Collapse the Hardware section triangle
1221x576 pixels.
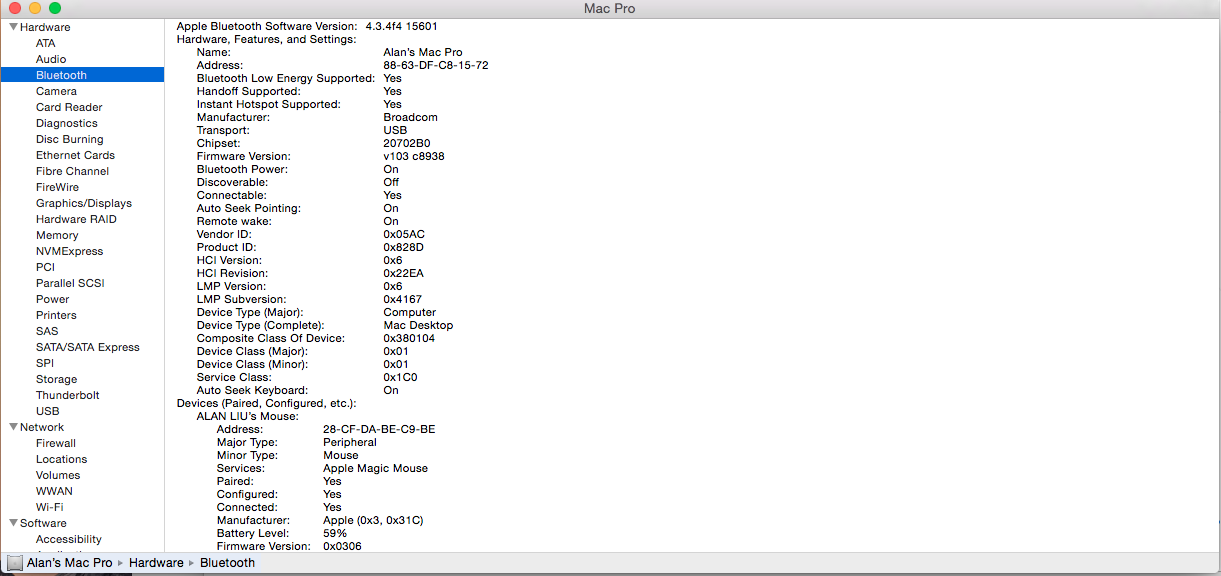(13, 27)
